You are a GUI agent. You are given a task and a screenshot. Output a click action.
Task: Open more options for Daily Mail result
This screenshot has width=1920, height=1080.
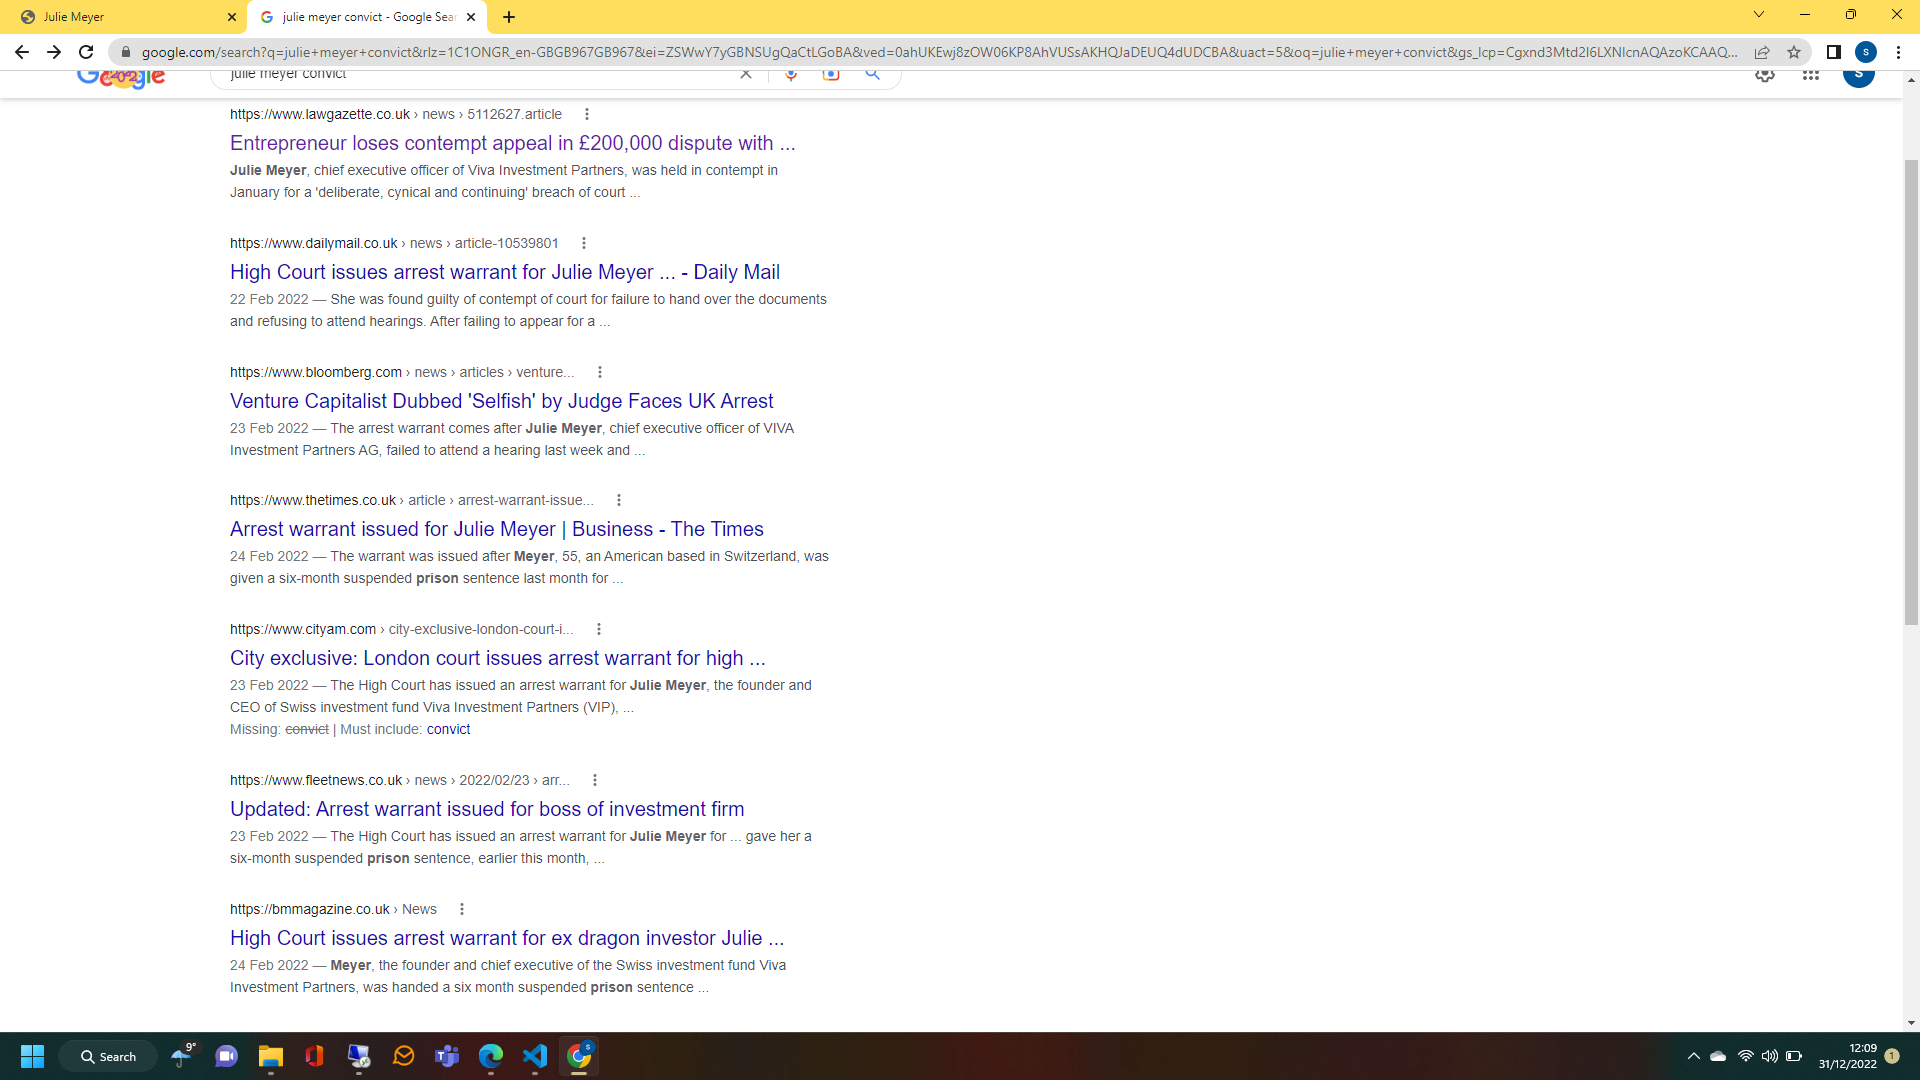tap(584, 243)
